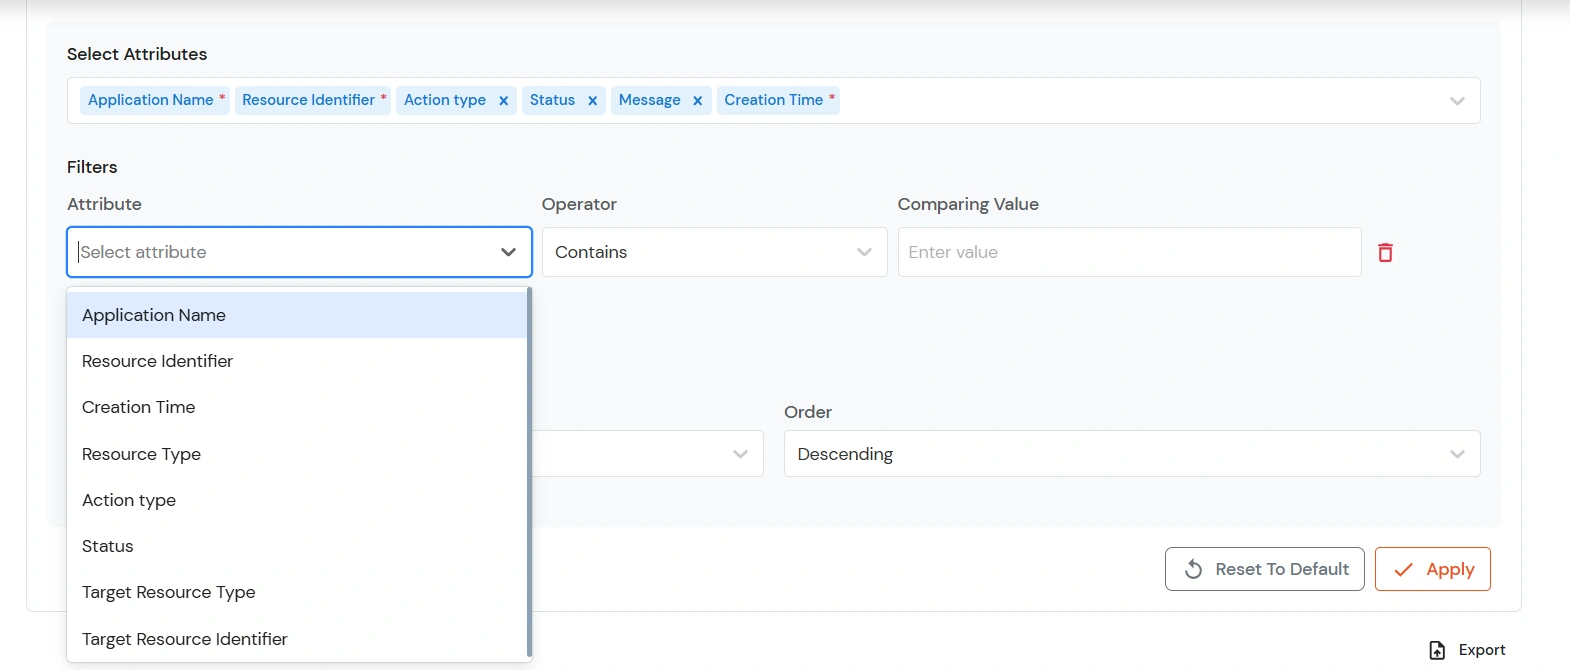This screenshot has width=1570, height=670.
Task: Open the Contains operator dropdown
Action: pos(714,252)
